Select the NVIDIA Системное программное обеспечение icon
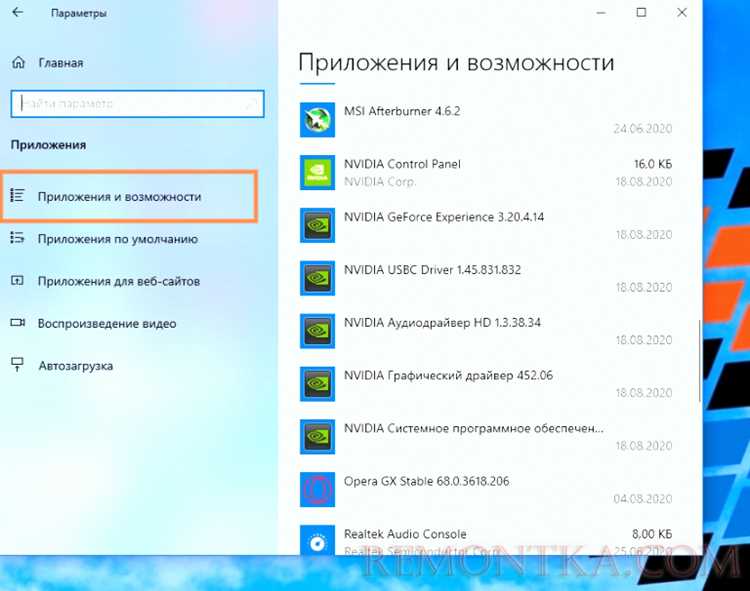Image resolution: width=750 pixels, height=591 pixels. point(317,437)
